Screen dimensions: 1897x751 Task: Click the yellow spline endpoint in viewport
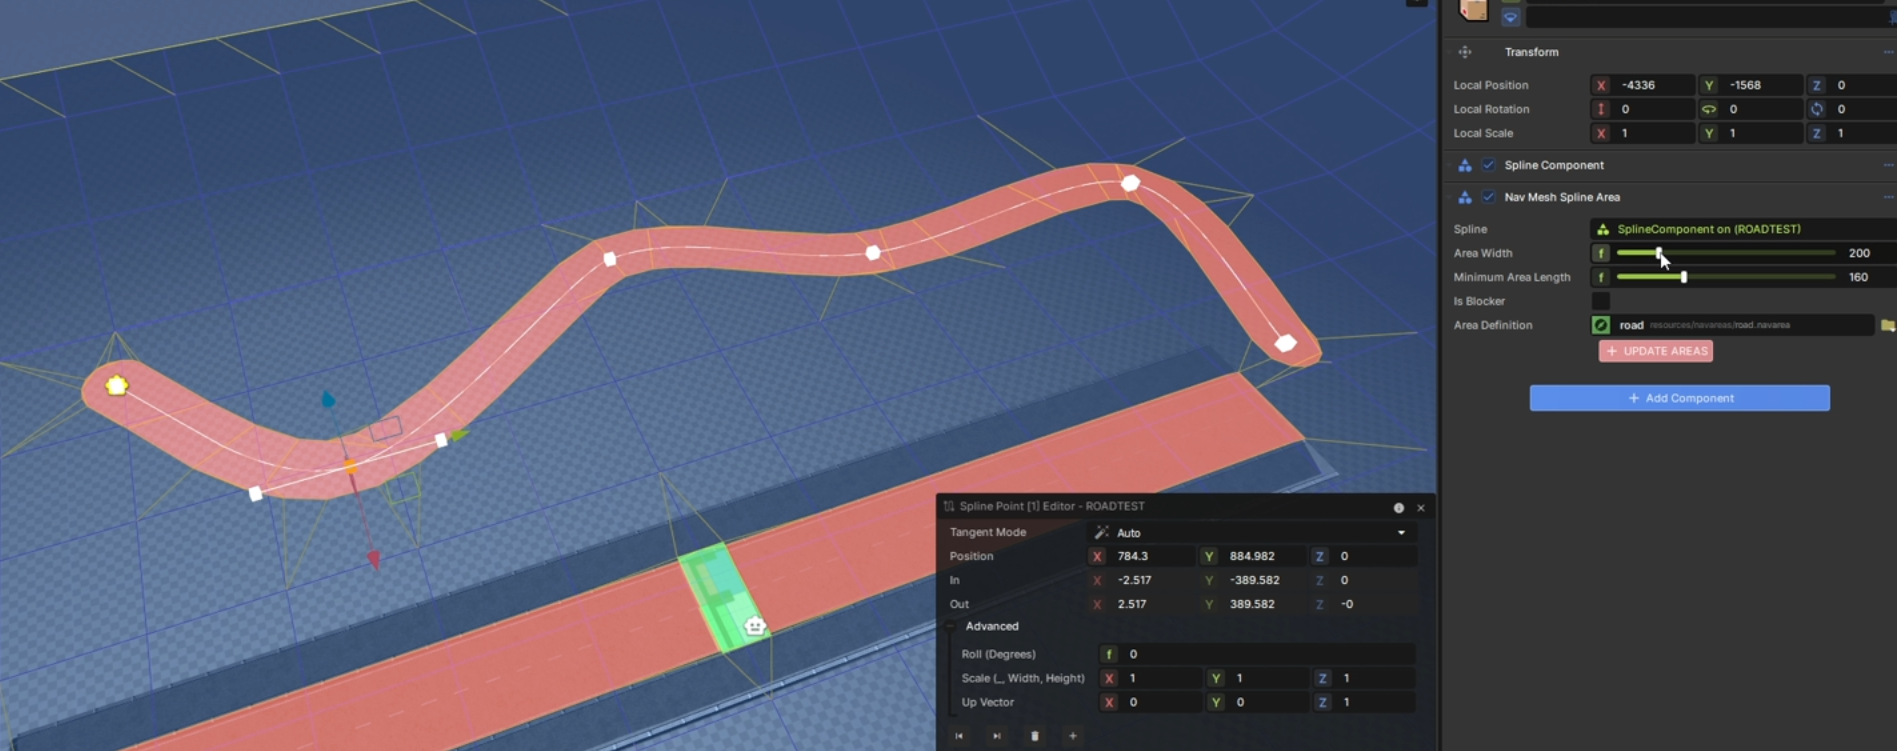point(117,385)
